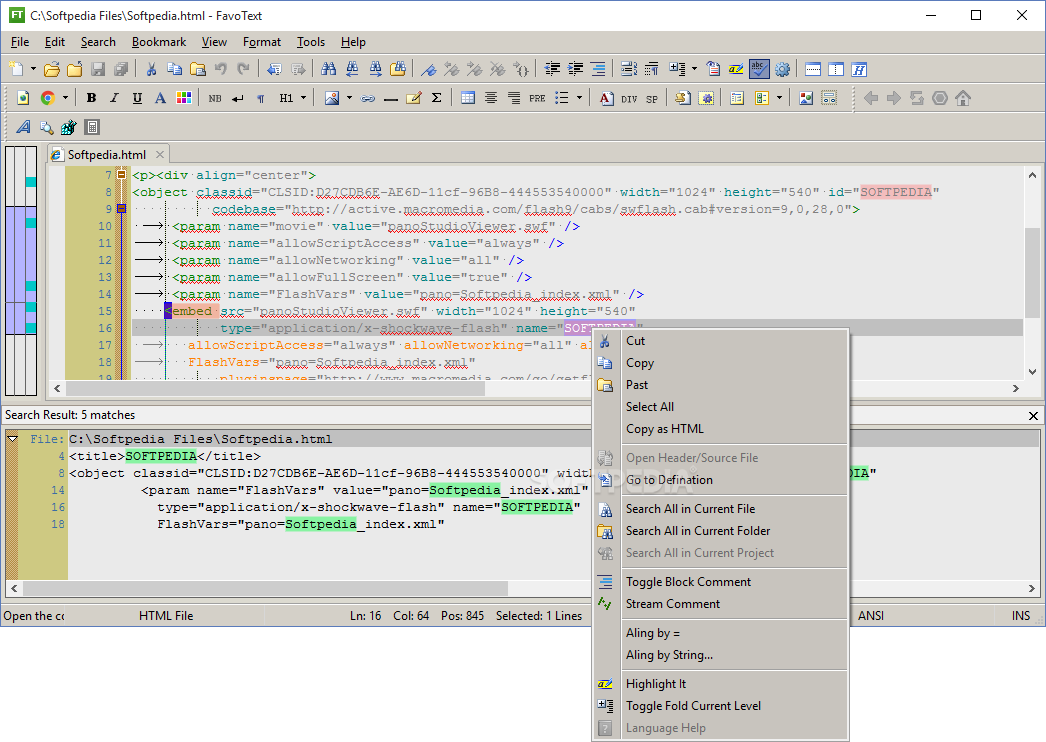
Task: Toggle vertical split window icon
Action: pos(836,69)
